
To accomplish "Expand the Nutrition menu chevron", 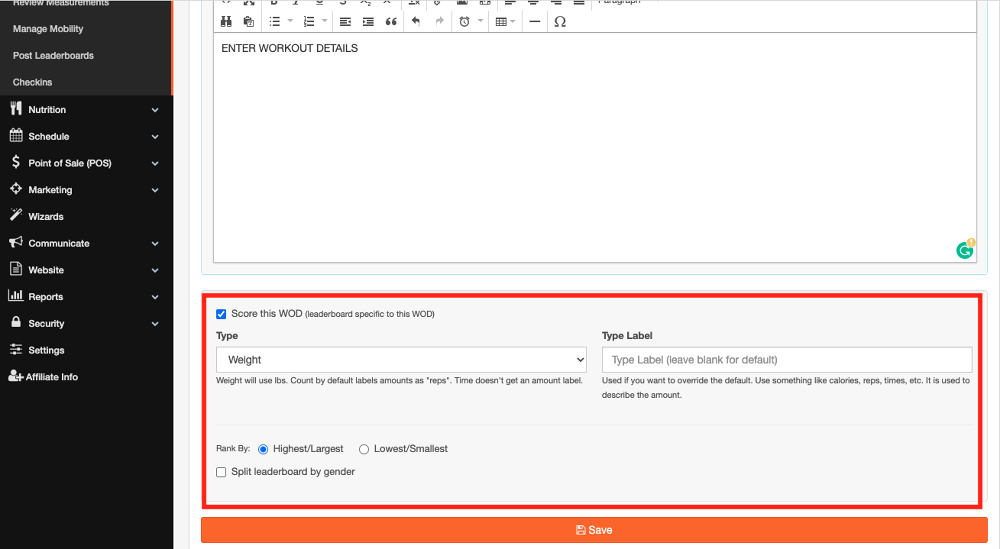I will [155, 110].
